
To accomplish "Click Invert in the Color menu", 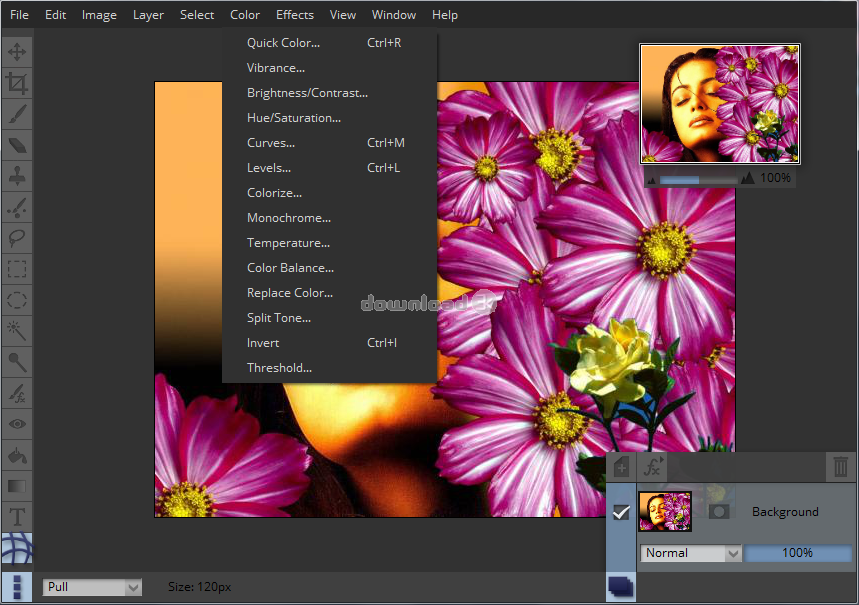I will pyautogui.click(x=263, y=343).
